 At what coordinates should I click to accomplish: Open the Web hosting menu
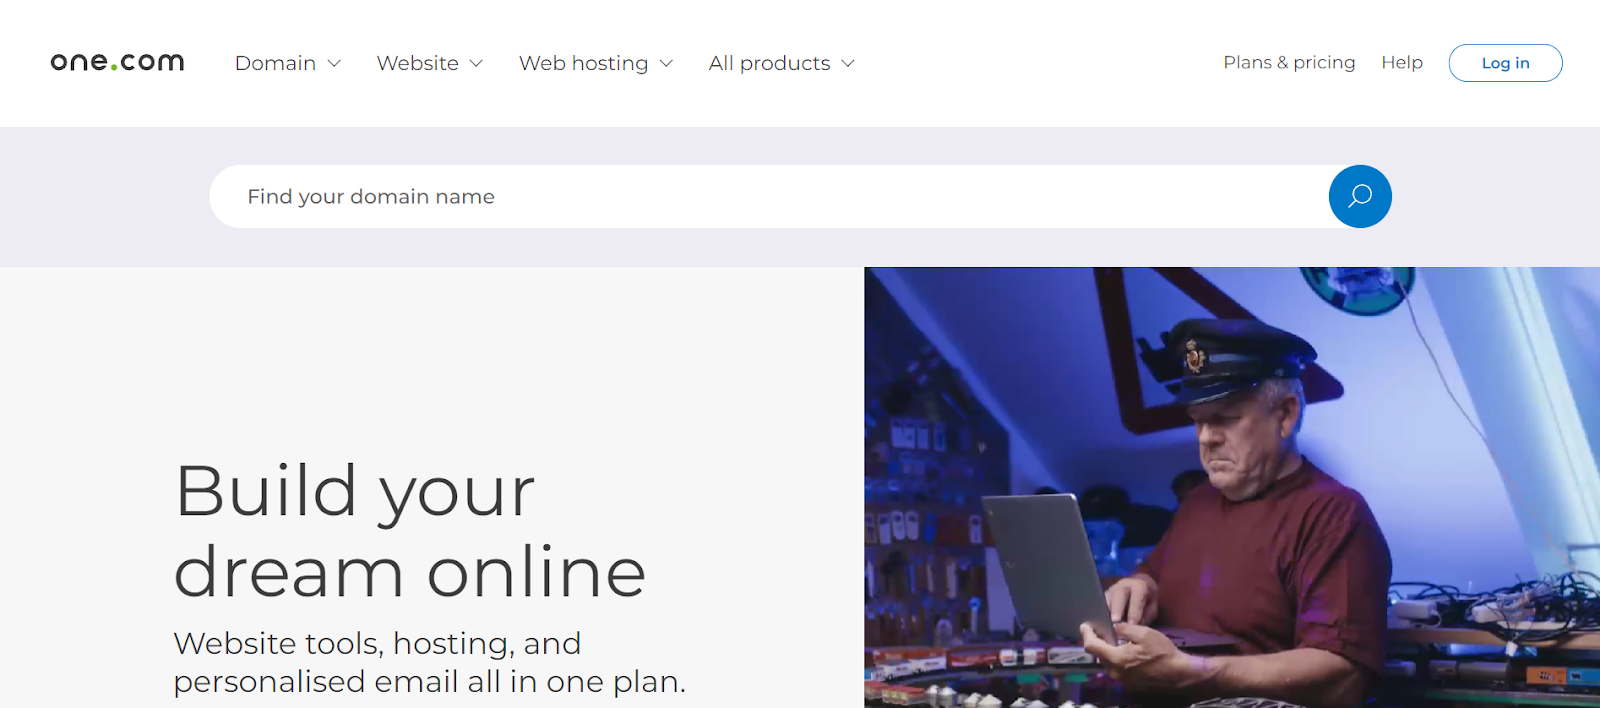[596, 63]
